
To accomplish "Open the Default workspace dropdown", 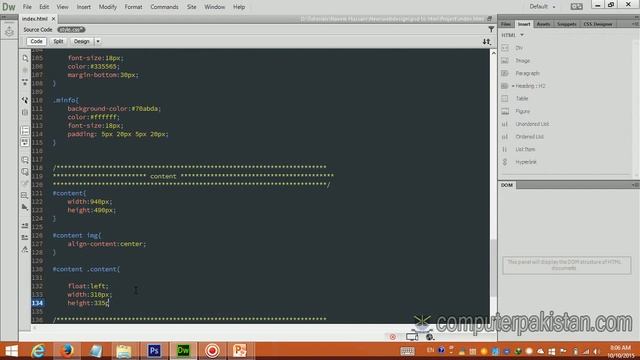I will (542, 7).
